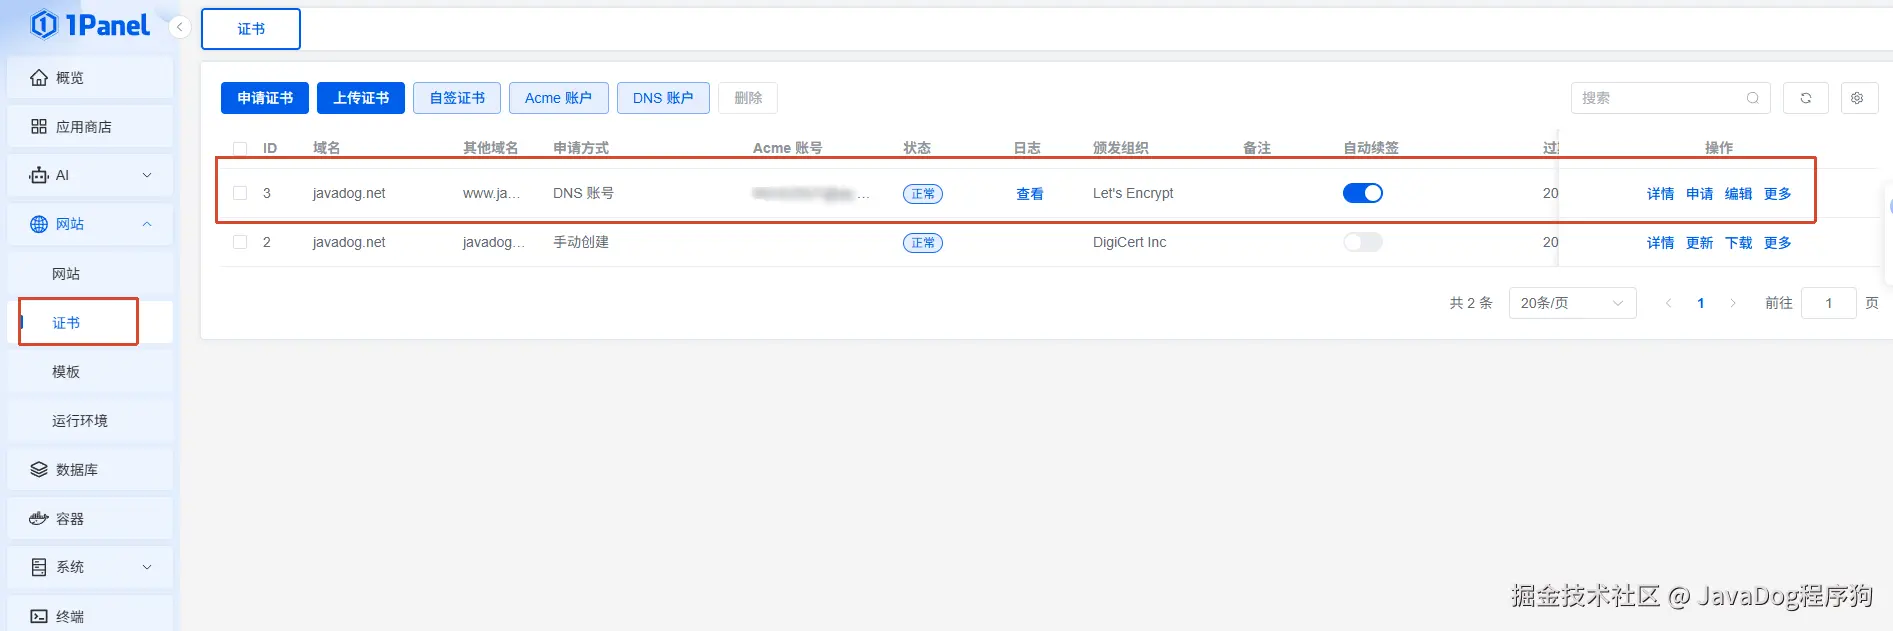Click the AI robot icon
The height and width of the screenshot is (631, 1893).
click(x=39, y=175)
